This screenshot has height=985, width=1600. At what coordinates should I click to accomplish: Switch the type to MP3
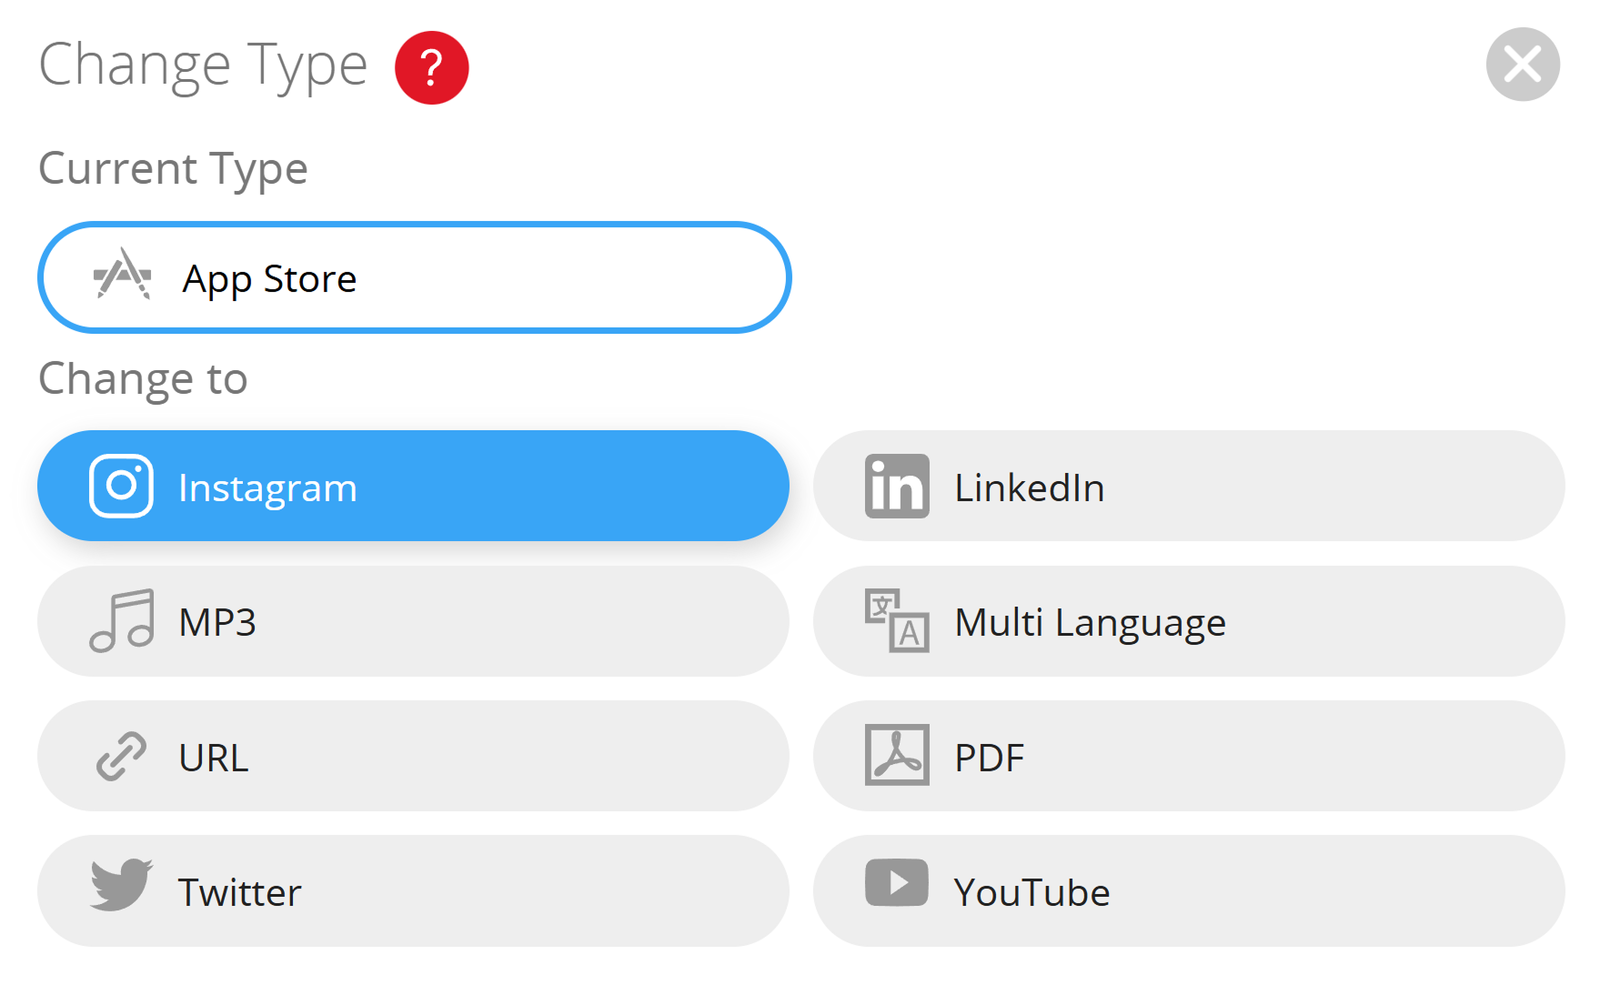click(413, 621)
